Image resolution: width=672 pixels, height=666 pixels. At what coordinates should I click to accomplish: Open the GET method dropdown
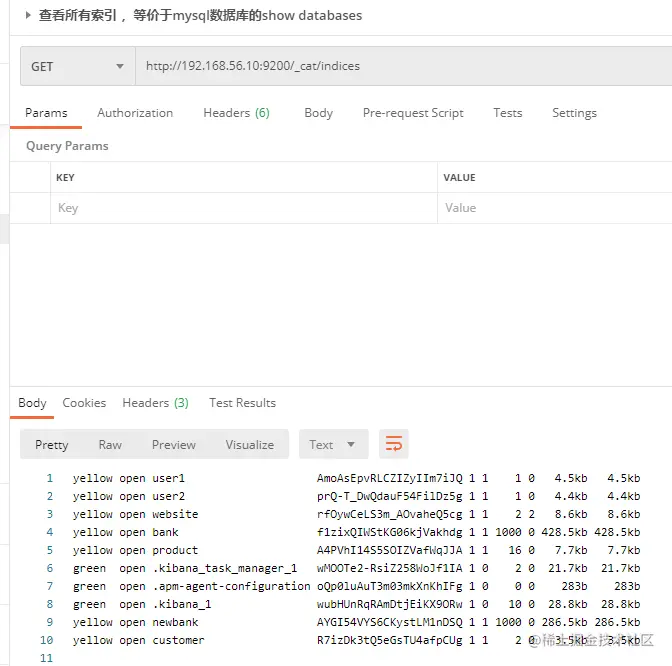click(x=78, y=66)
